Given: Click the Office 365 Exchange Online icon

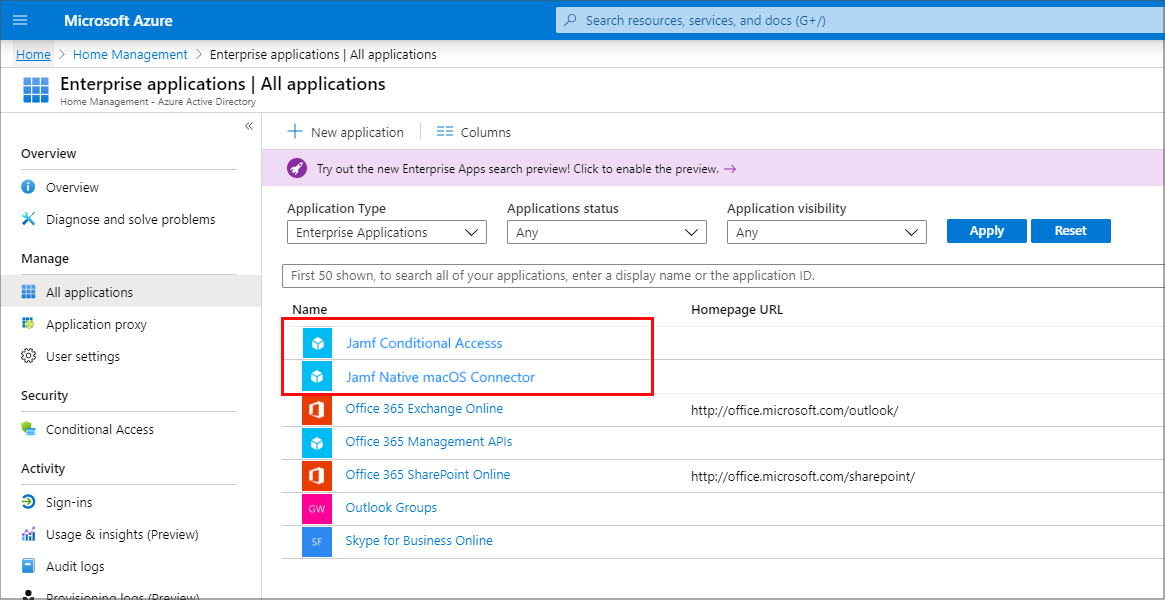Looking at the screenshot, I should click(x=317, y=410).
